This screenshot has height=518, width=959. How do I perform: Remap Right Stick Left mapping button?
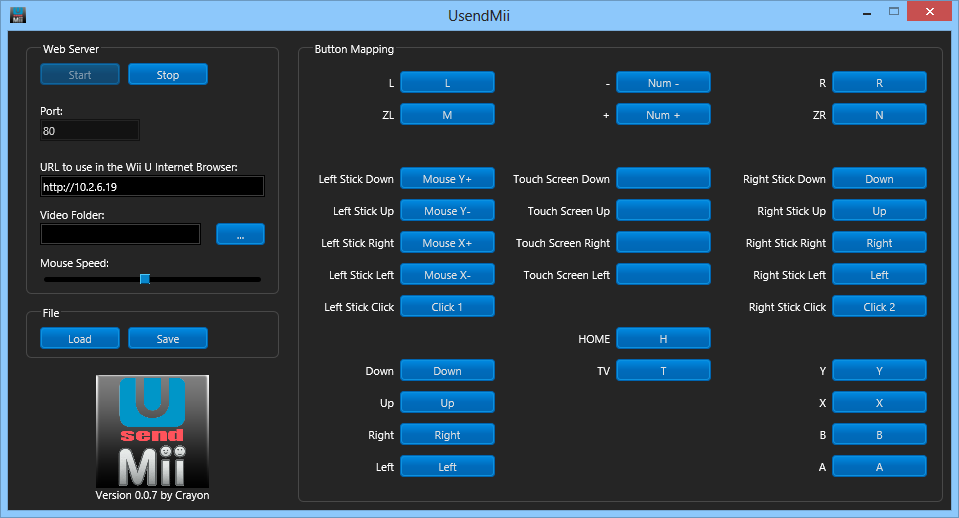879,275
